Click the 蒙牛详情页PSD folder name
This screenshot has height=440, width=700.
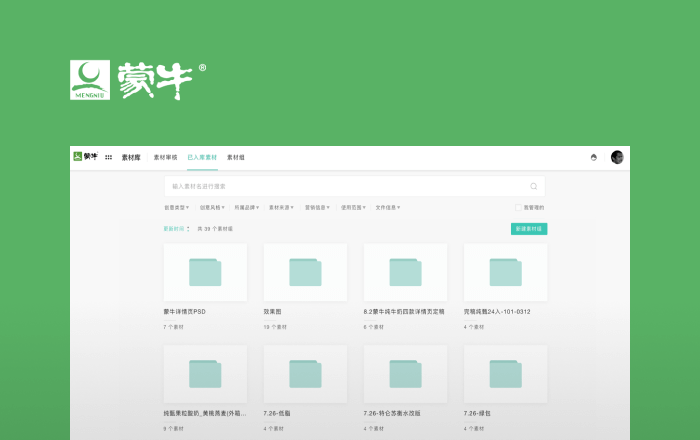click(x=184, y=312)
